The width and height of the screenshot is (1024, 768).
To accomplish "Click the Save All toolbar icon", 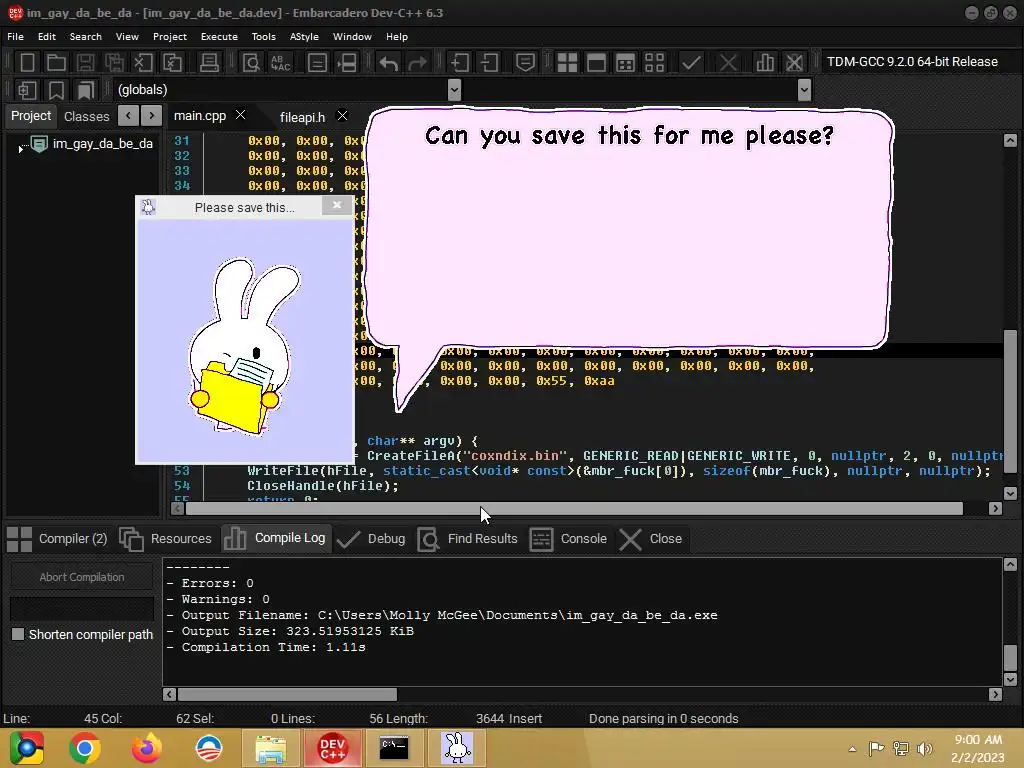I will 114,63.
